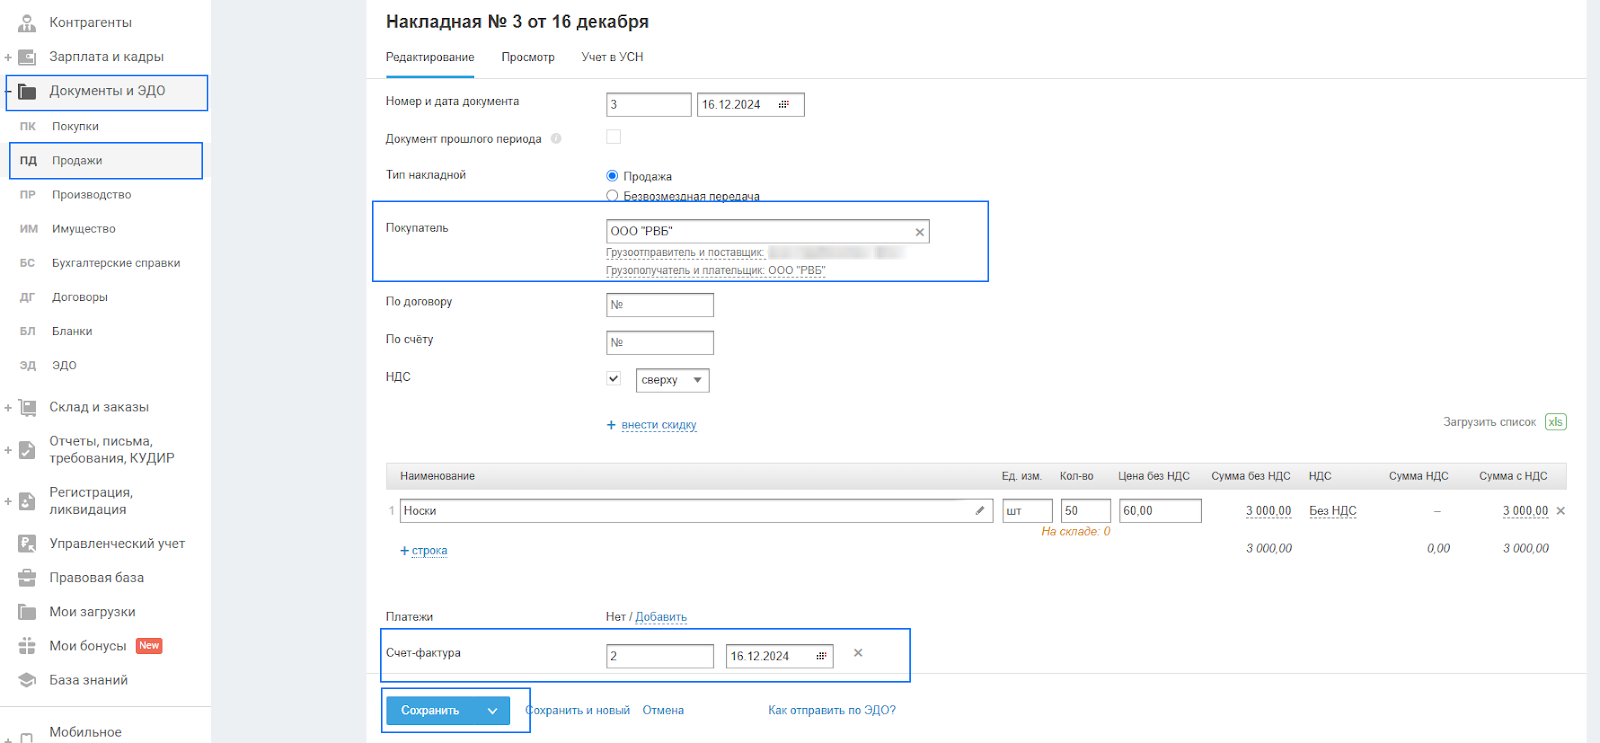1600x743 pixels.
Task: Clear the buyer field with the X icon
Action: pos(919,232)
